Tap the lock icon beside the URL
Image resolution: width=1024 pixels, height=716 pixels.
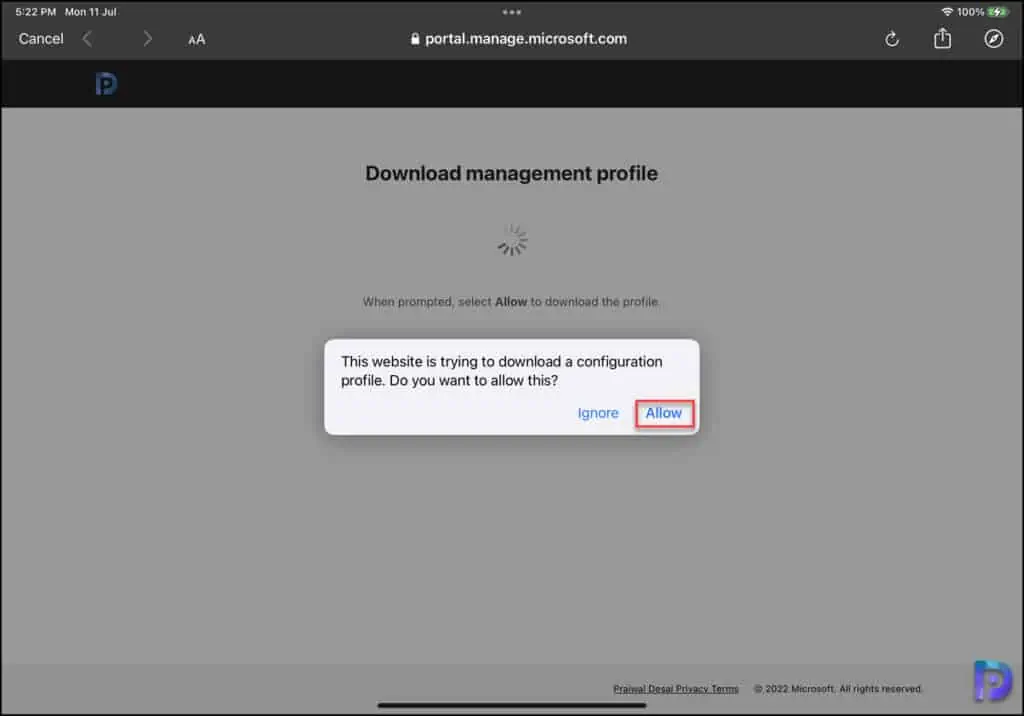click(x=415, y=39)
